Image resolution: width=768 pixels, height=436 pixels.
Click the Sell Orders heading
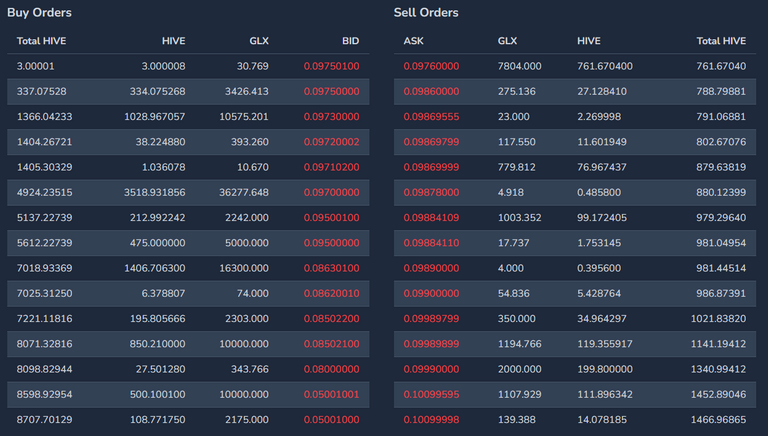pos(426,13)
